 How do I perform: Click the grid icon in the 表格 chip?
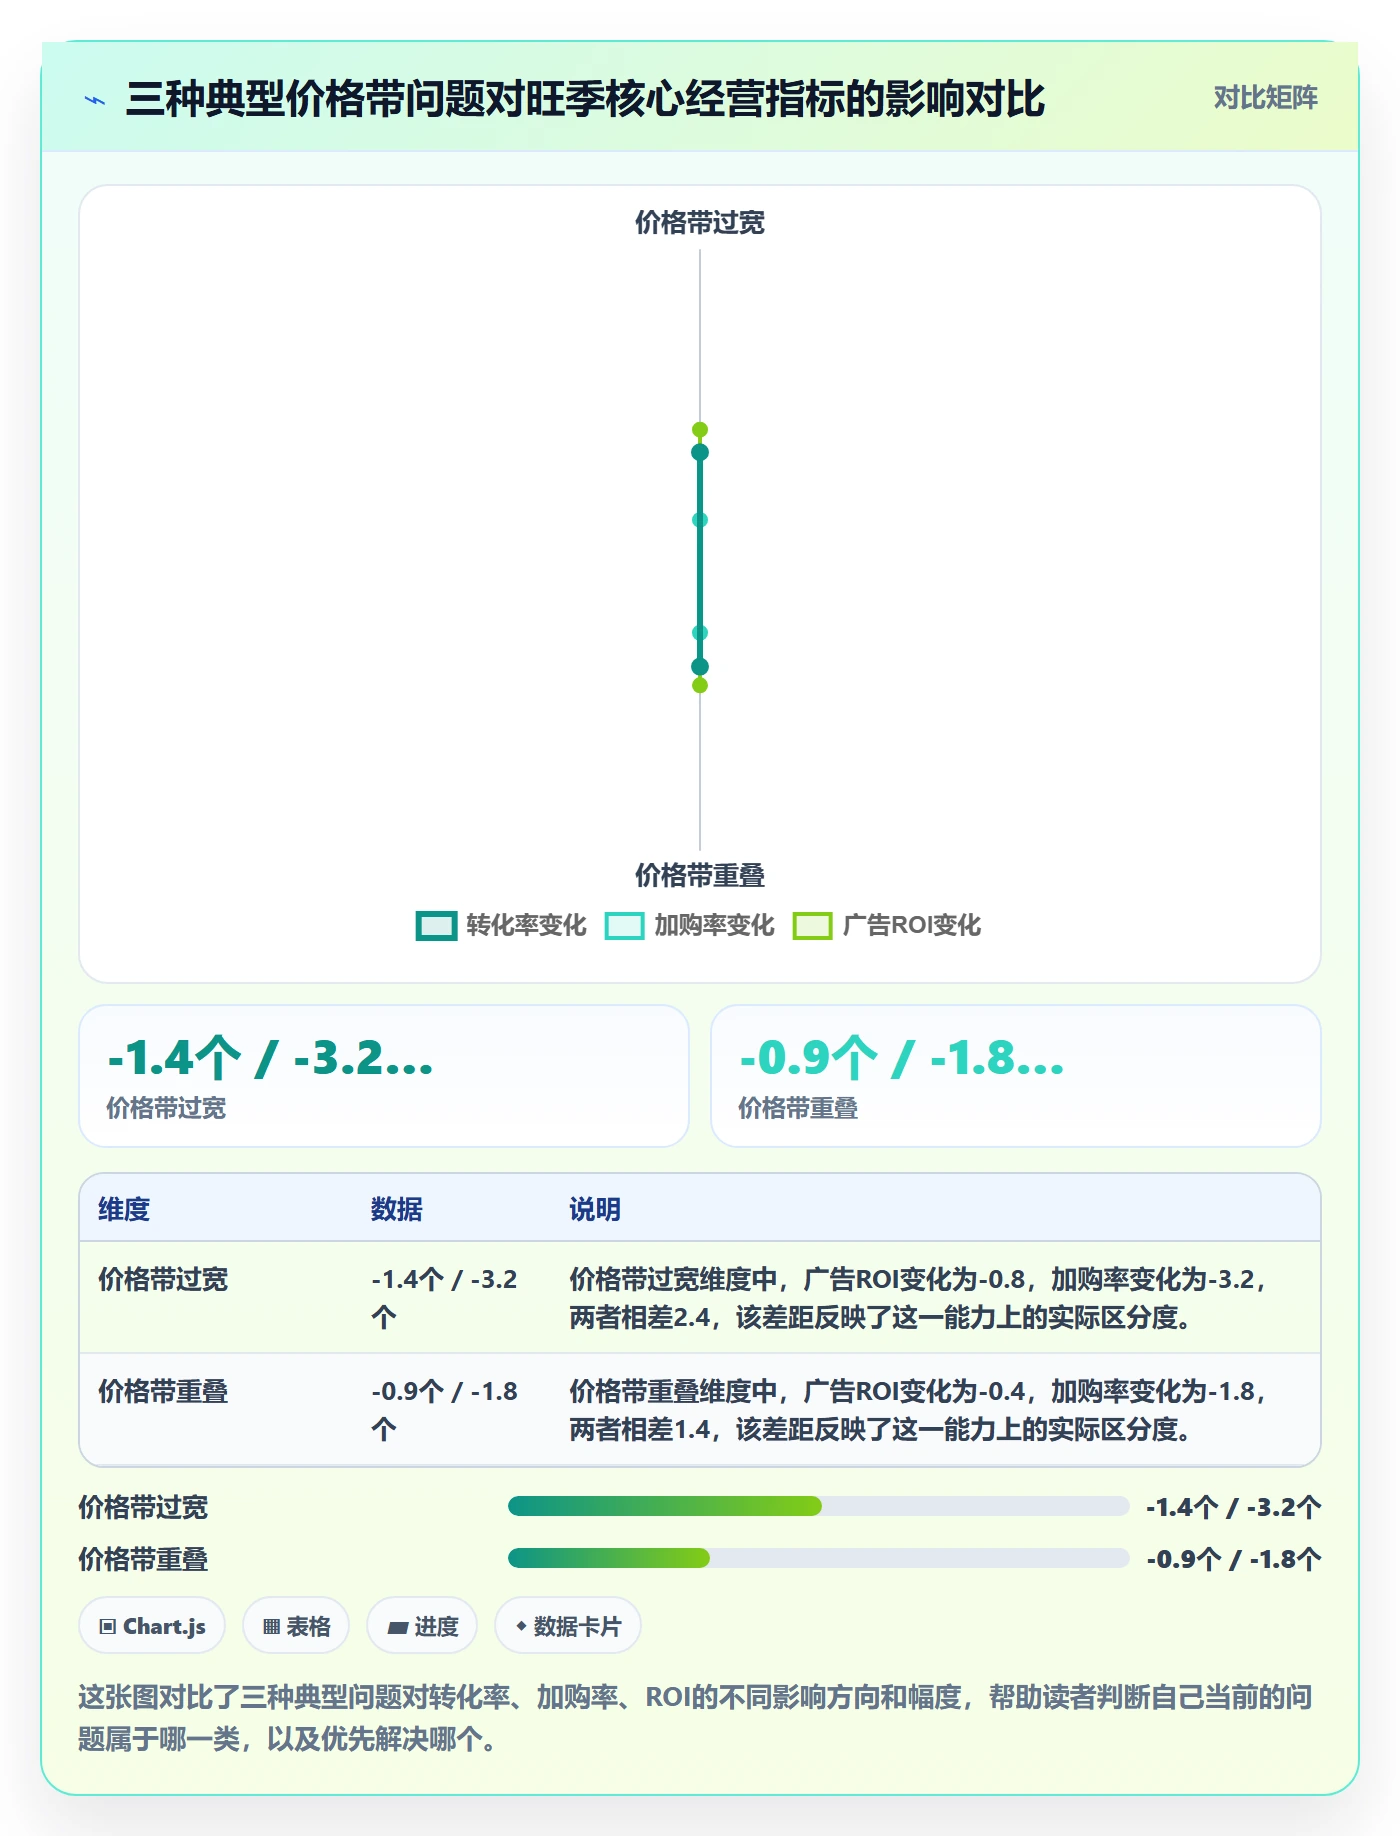click(271, 1627)
